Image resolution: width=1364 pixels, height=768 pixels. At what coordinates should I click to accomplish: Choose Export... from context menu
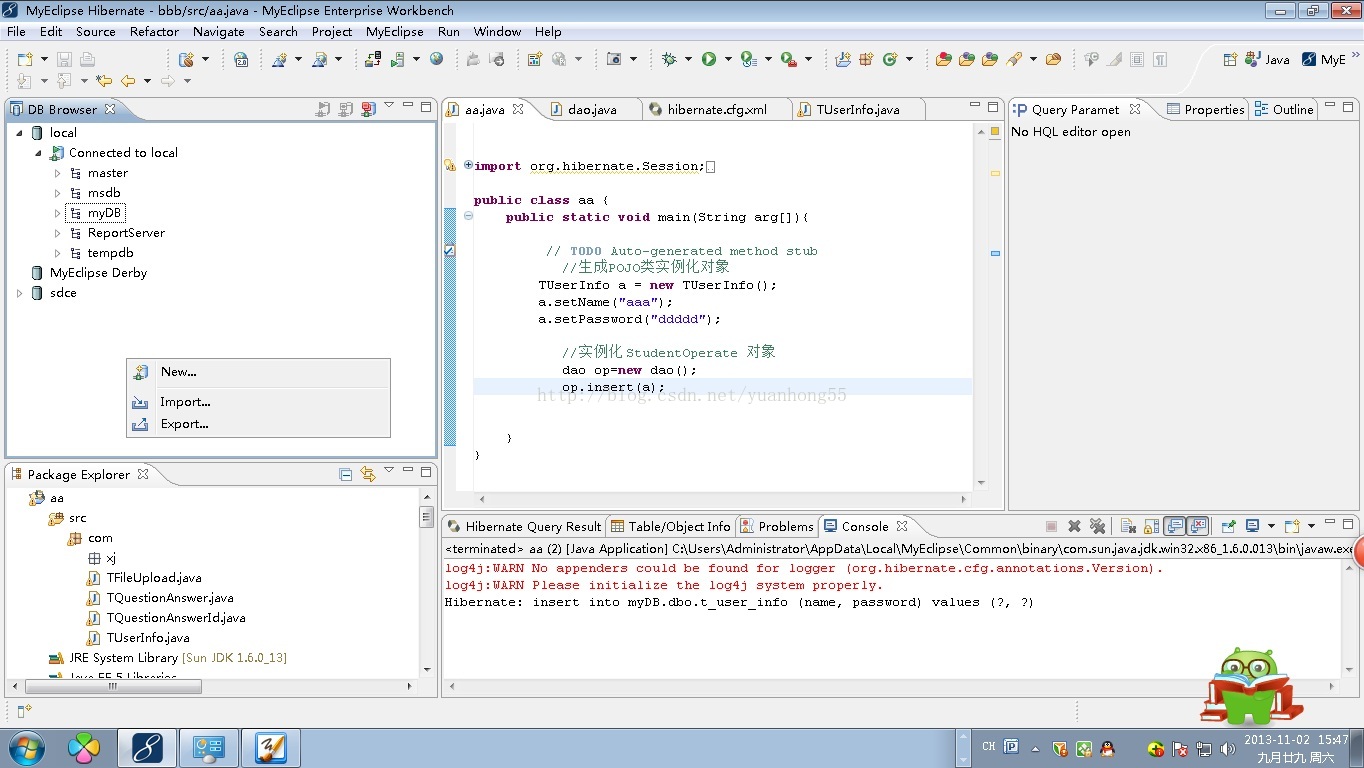tap(258, 424)
